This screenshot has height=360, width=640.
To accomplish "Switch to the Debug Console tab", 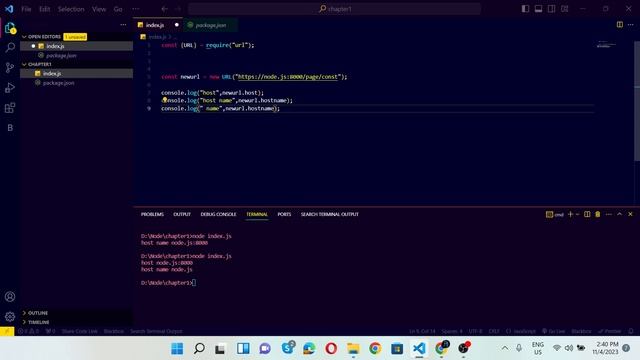I will point(218,214).
